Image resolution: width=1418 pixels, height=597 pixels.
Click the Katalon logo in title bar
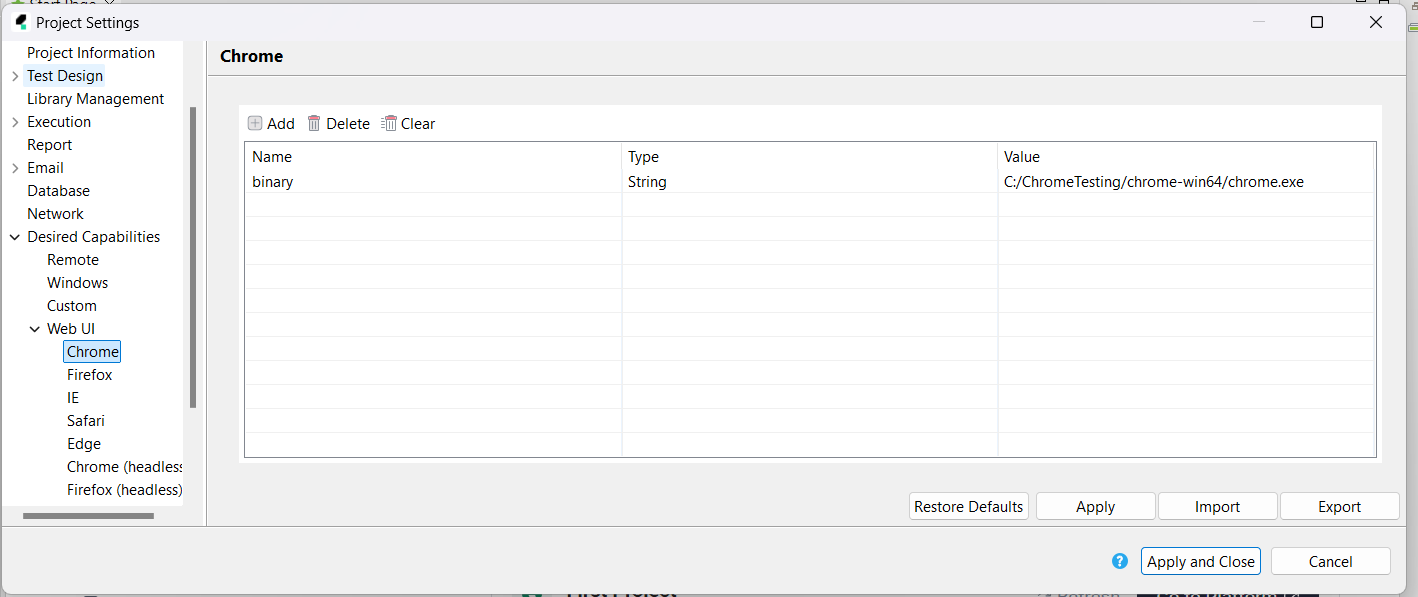tap(21, 22)
